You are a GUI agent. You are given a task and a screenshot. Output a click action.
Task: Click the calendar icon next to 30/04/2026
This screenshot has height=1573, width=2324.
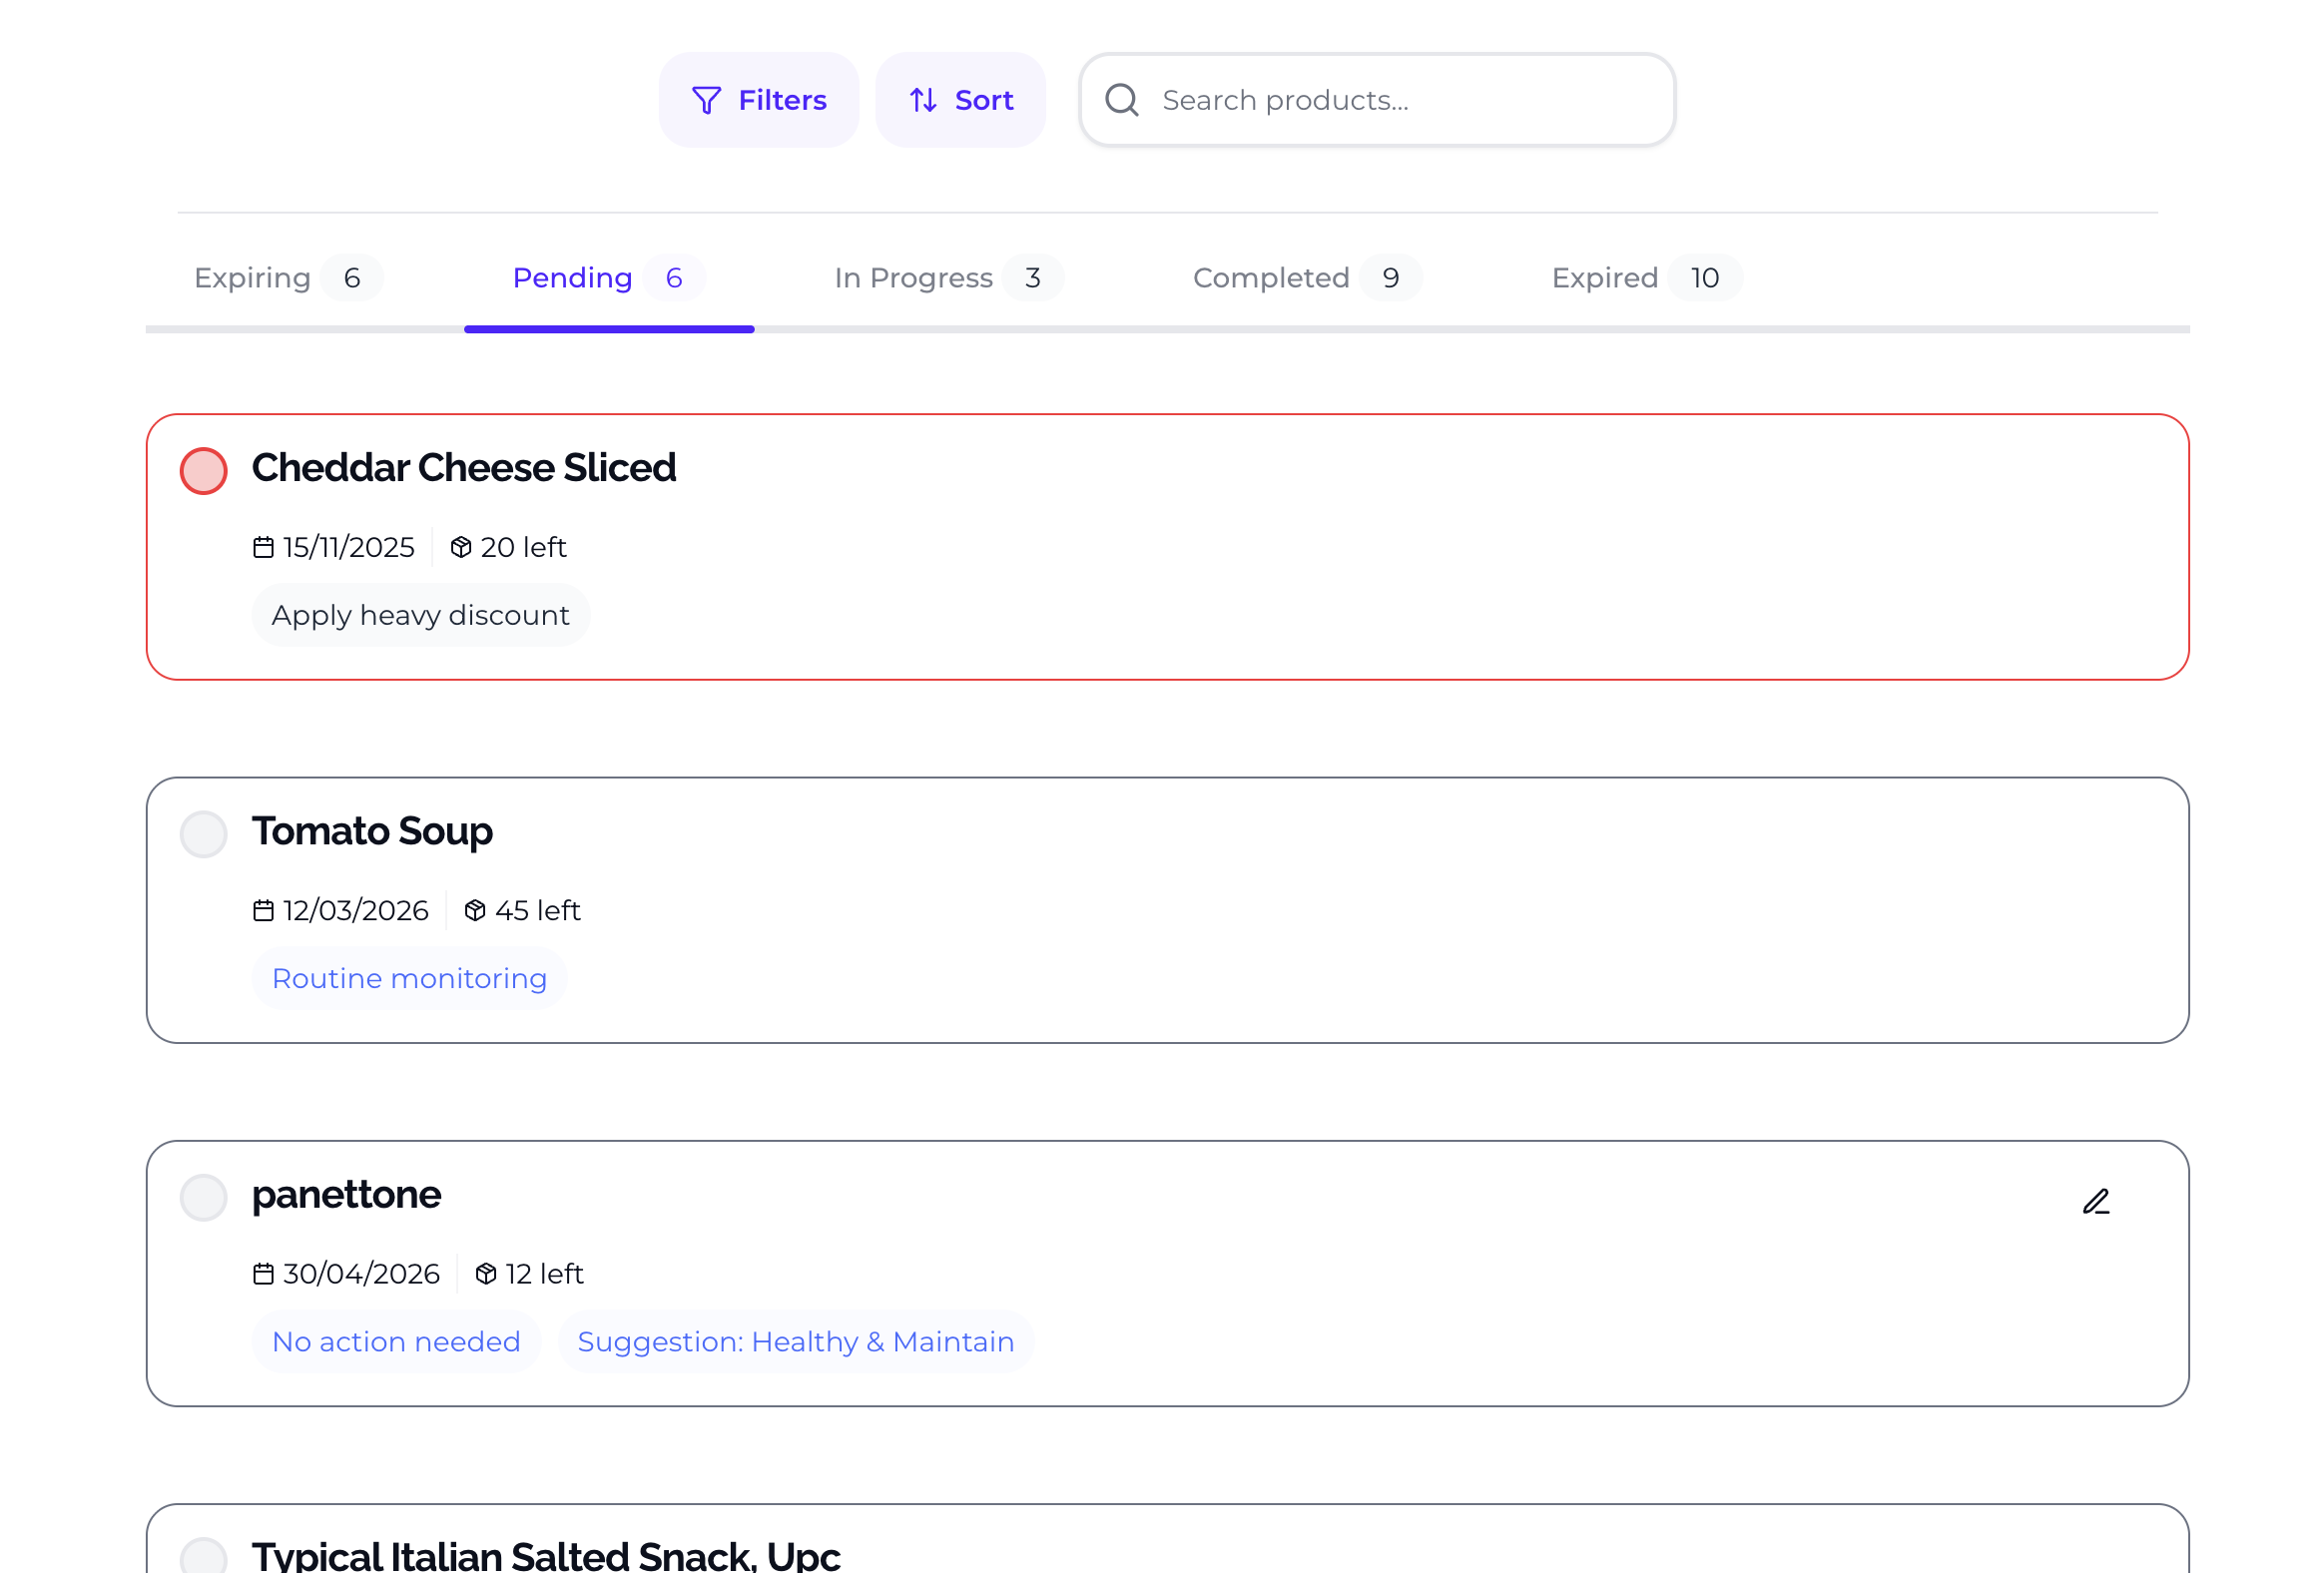click(263, 1274)
